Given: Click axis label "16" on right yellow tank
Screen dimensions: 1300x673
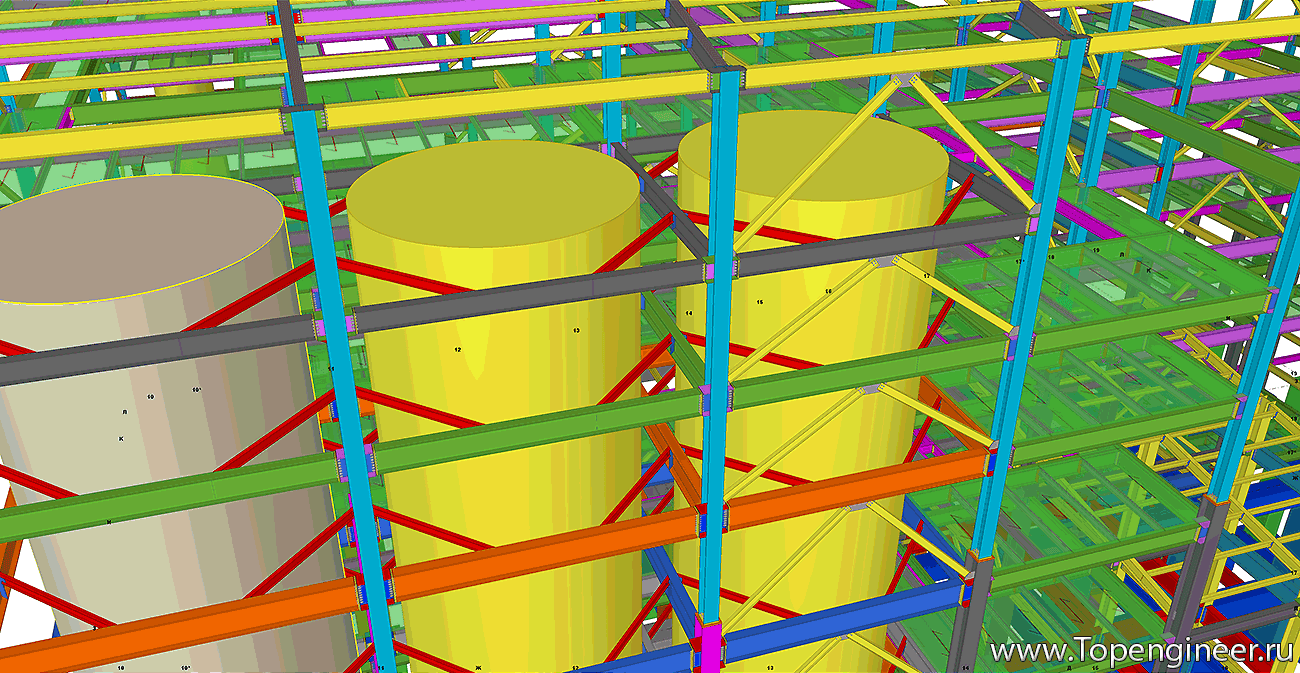Looking at the screenshot, I should click(828, 291).
